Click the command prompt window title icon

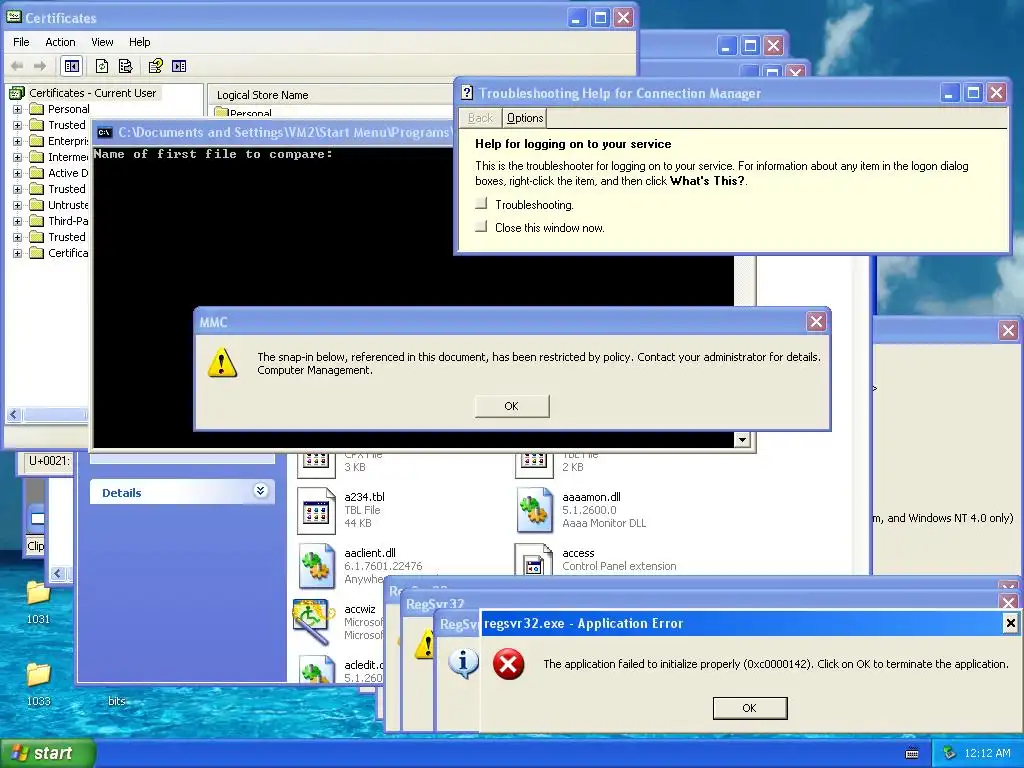click(104, 133)
